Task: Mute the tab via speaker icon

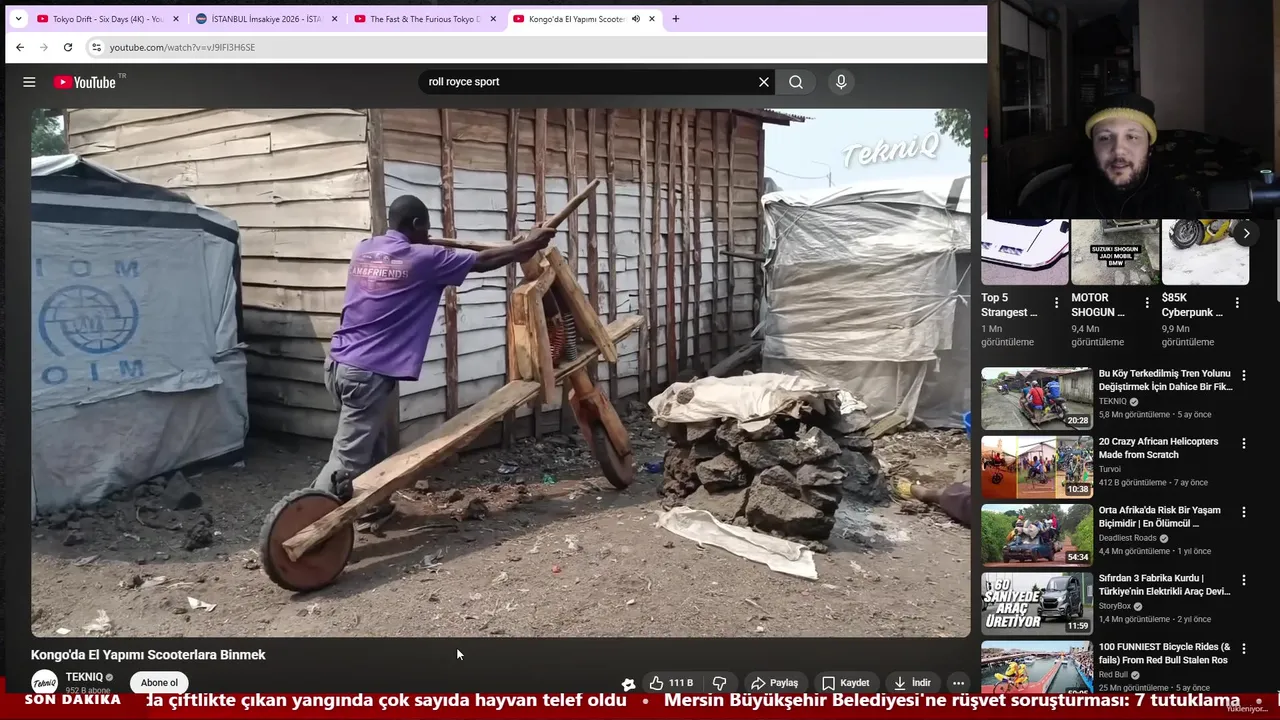Action: 635,19
